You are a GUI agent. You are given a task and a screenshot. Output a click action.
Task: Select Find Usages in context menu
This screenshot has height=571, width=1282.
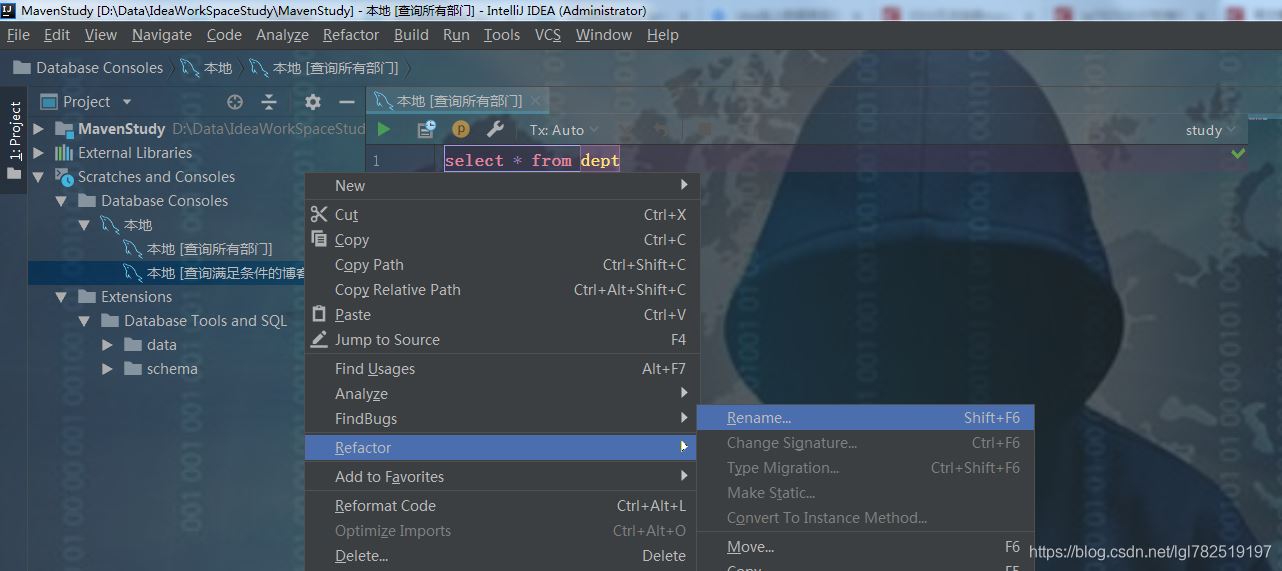[x=500, y=369]
